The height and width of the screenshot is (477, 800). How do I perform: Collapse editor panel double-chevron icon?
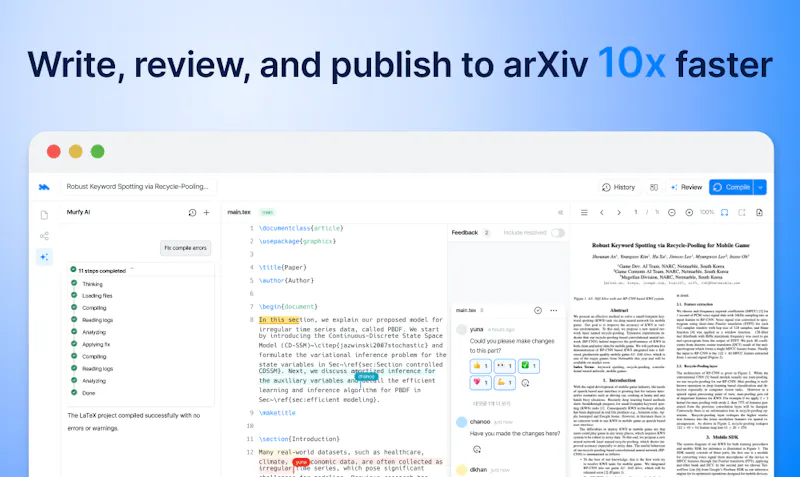560,212
